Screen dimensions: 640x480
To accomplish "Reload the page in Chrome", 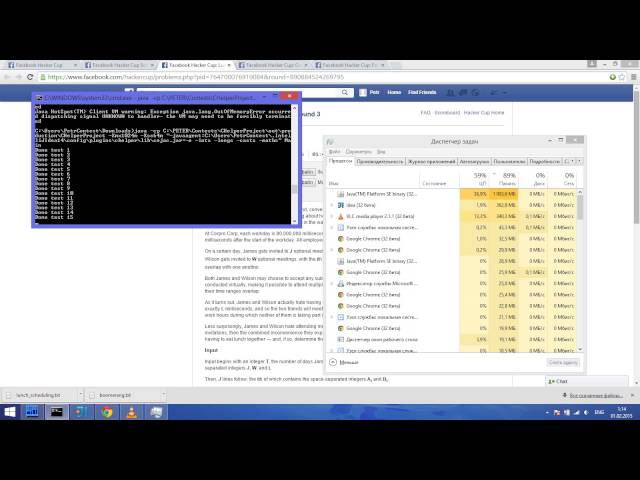I will coord(29,77).
